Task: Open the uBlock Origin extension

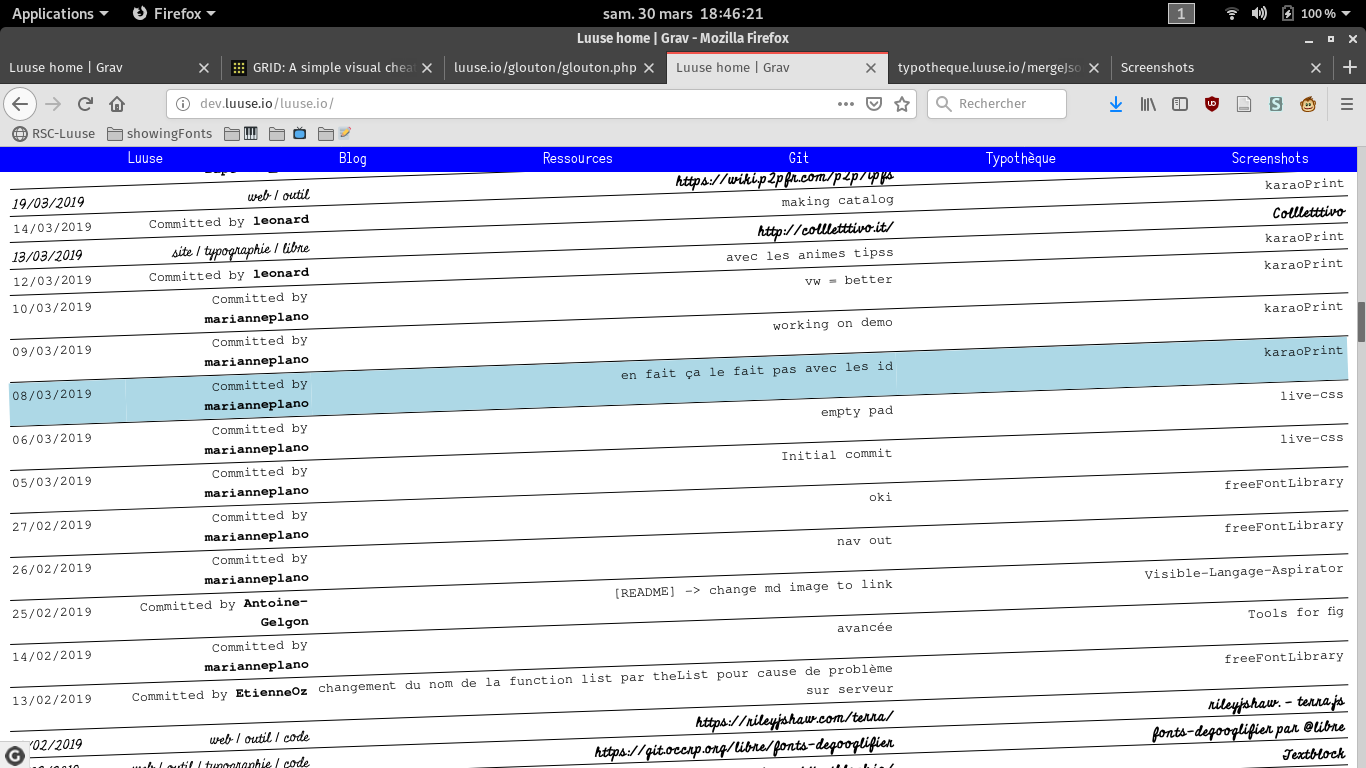Action: coord(1212,104)
